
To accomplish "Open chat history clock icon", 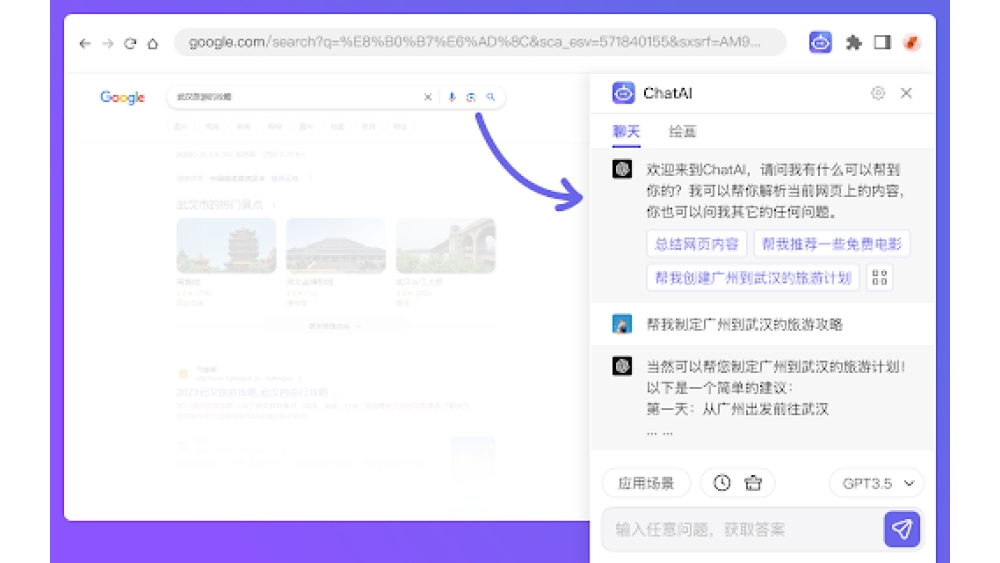I will click(x=722, y=483).
